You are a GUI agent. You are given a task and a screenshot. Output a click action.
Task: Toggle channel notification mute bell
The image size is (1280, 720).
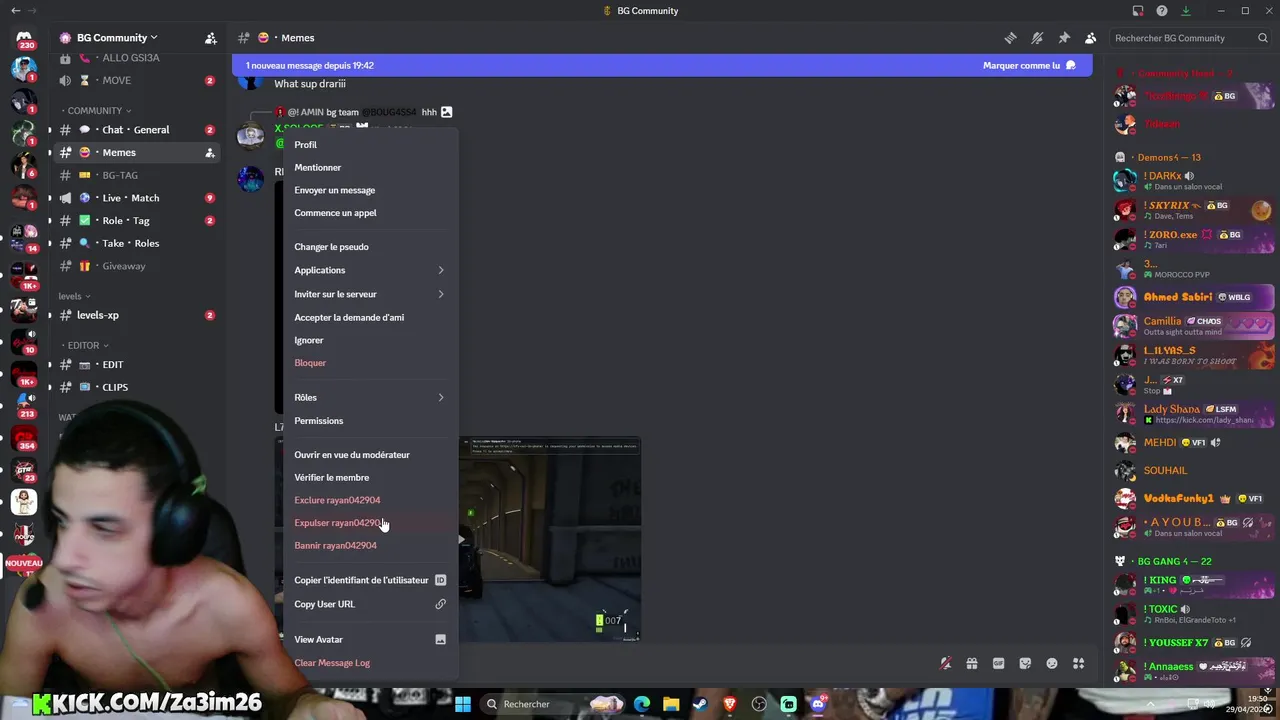[x=1037, y=38]
